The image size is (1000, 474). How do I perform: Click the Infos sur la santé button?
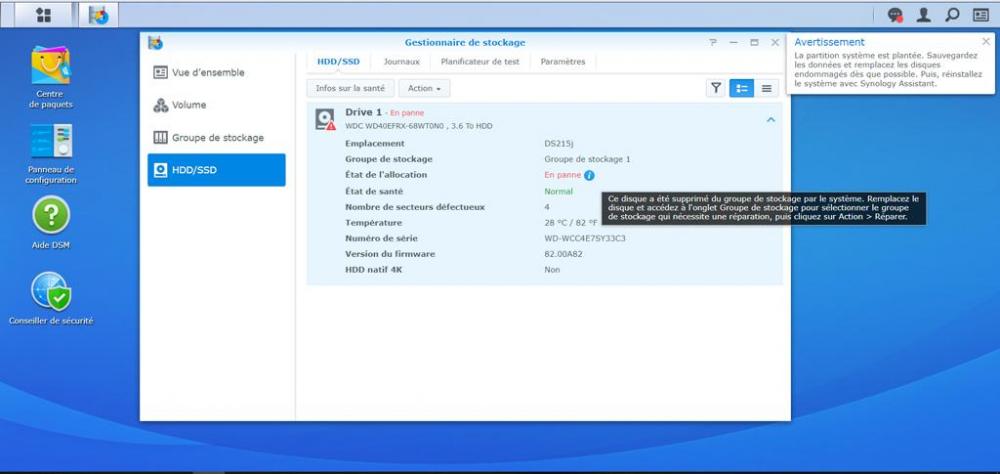click(350, 88)
